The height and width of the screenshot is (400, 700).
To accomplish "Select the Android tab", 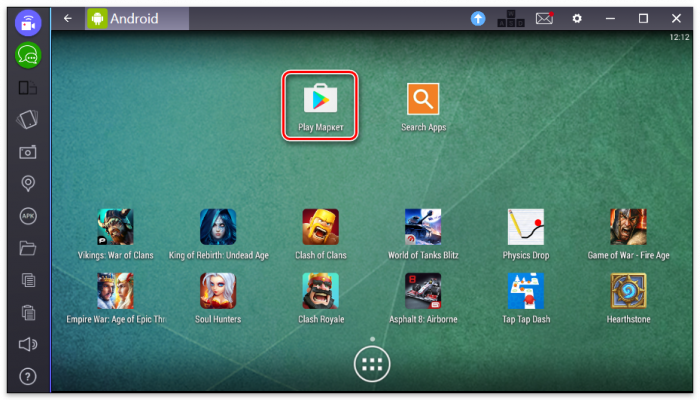I will coord(124,18).
